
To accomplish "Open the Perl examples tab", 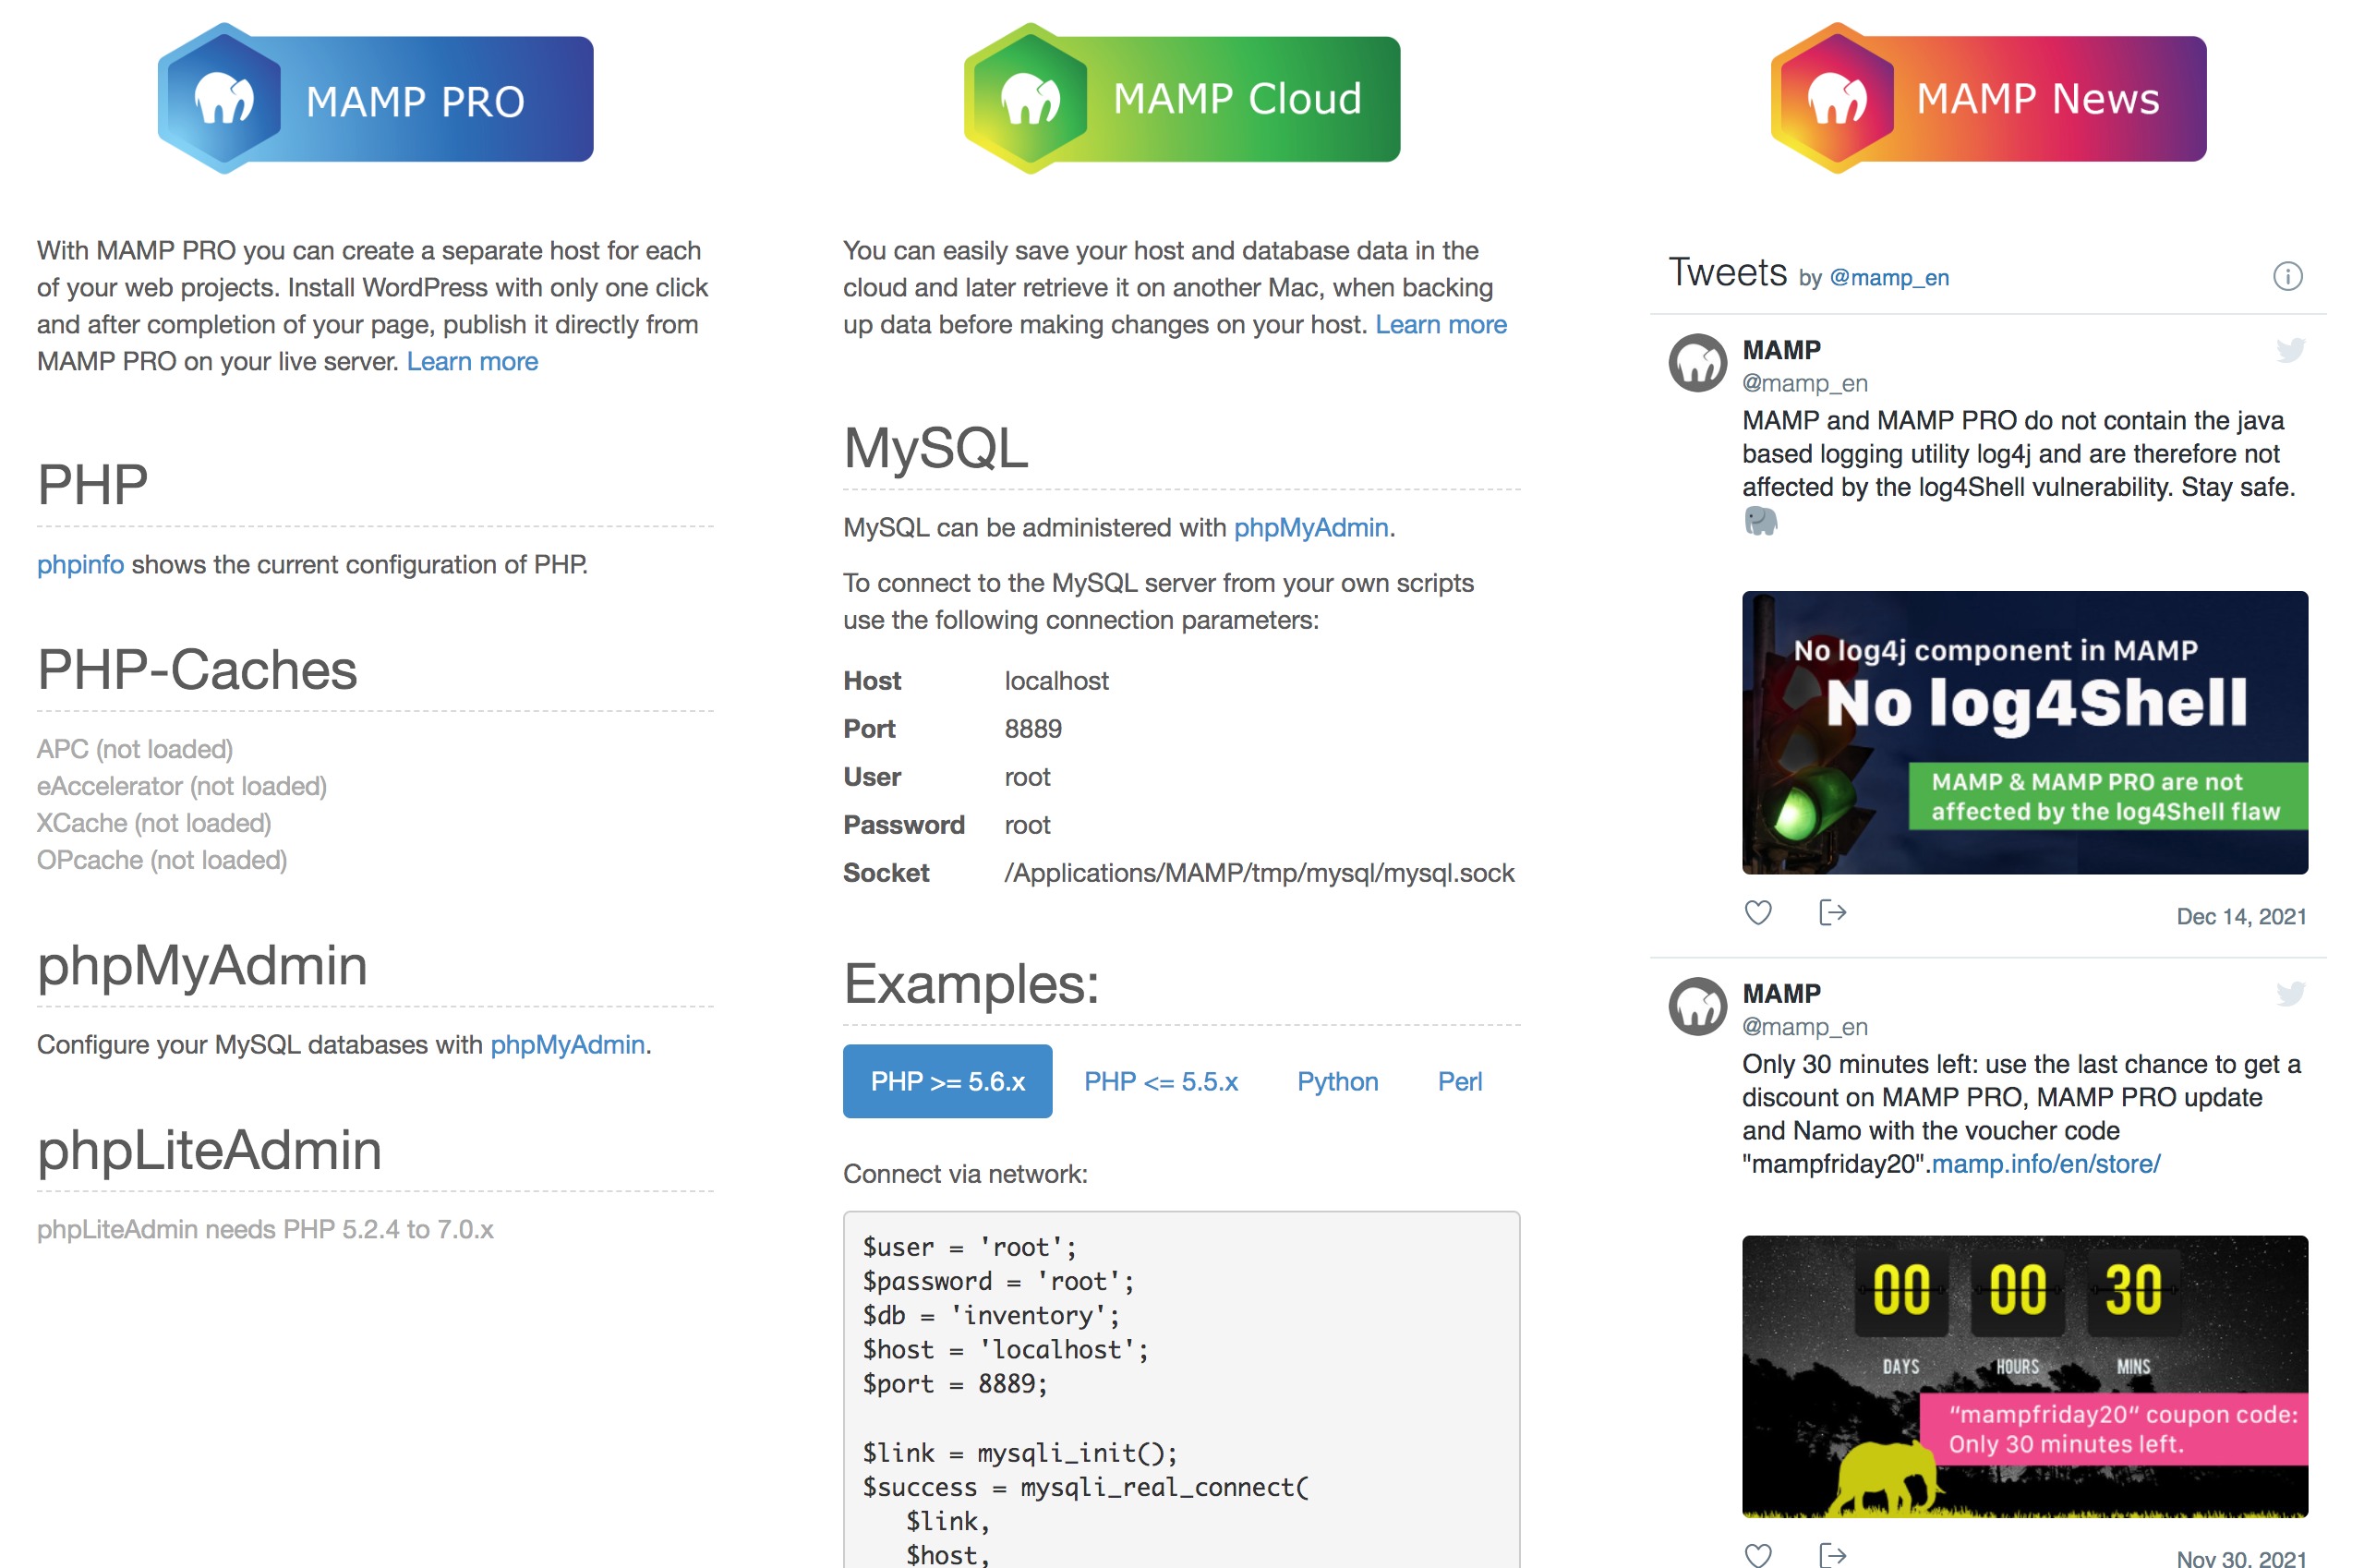I will pyautogui.click(x=1459, y=1081).
